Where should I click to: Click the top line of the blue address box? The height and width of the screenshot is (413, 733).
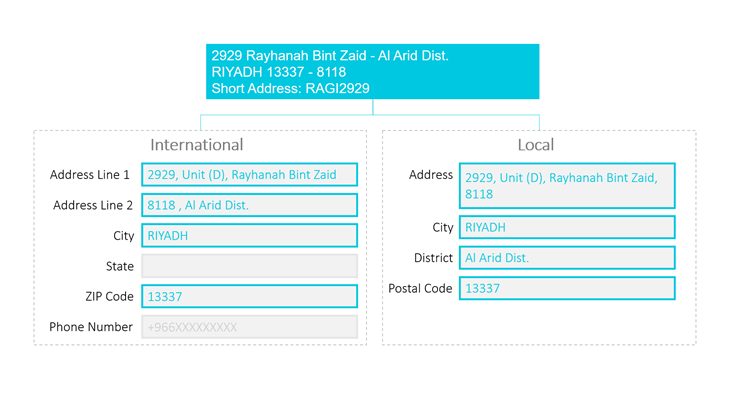point(329,56)
